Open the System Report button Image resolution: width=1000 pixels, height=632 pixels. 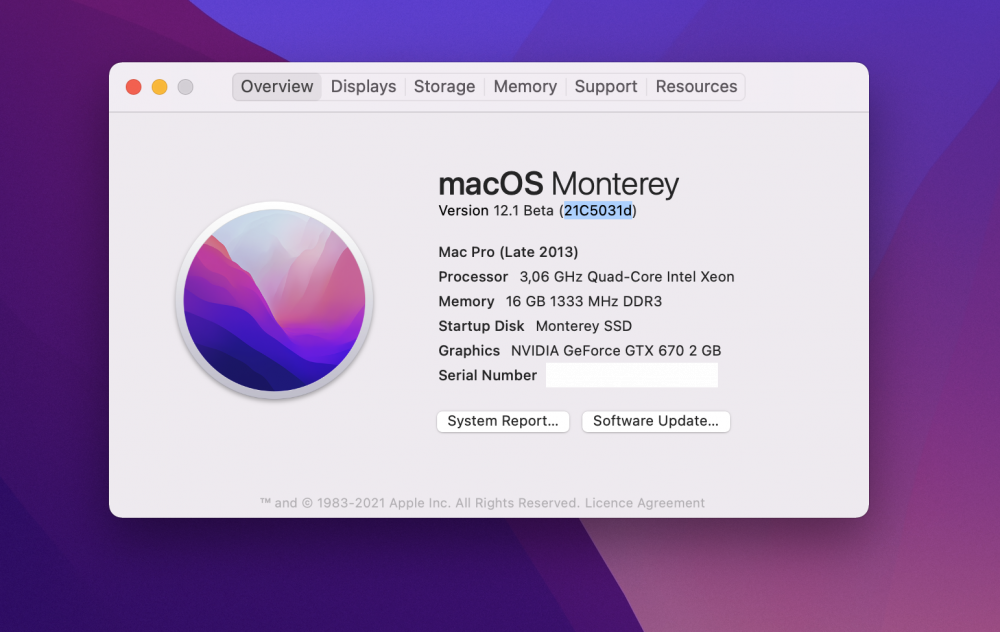click(x=503, y=421)
